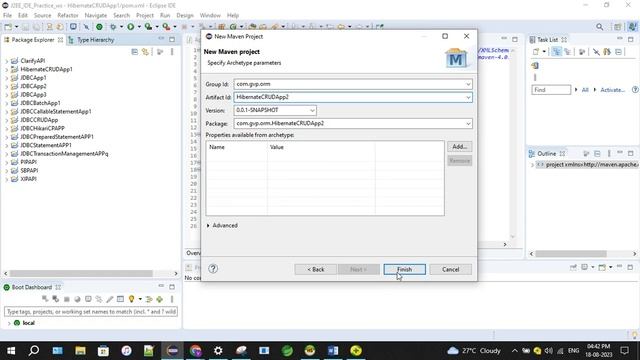Open the Navigate menu
Screen dimensions: 640x360
click(x=96, y=15)
